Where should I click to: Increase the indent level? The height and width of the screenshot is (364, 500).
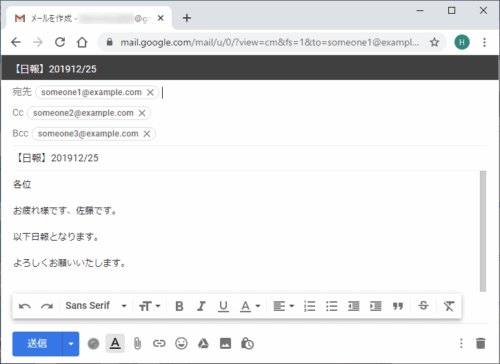click(376, 306)
